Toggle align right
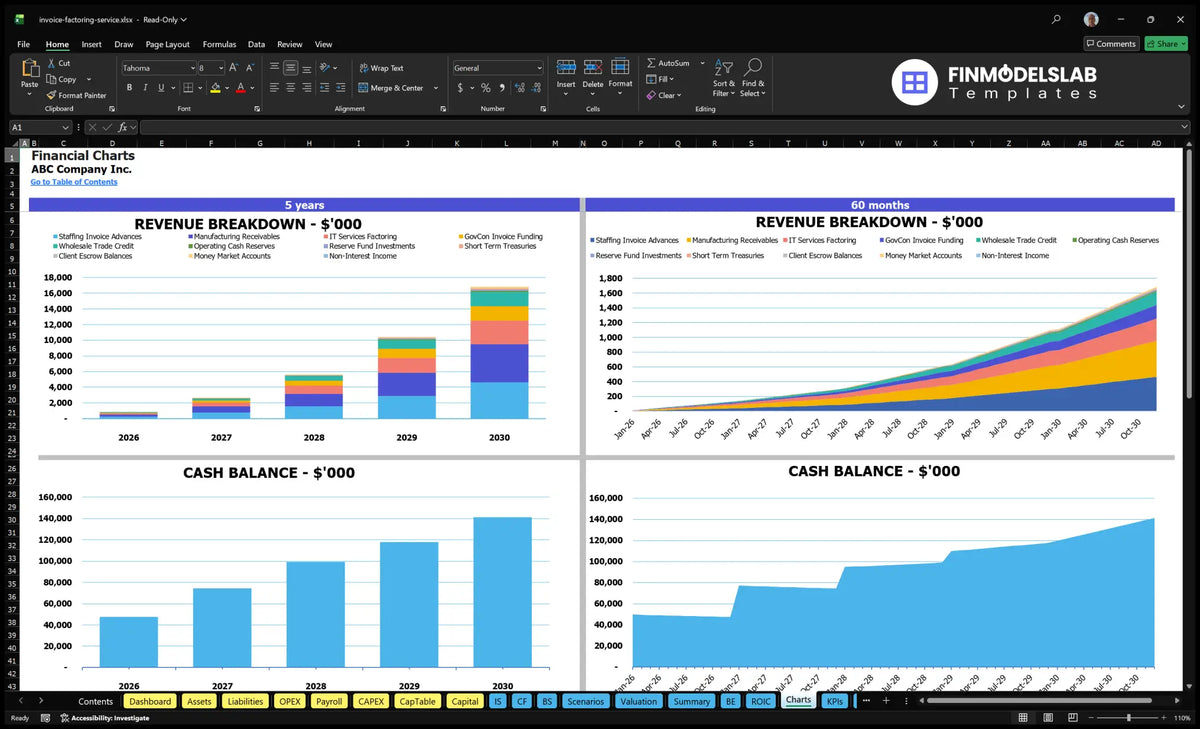The image size is (1200, 729). 306,88
